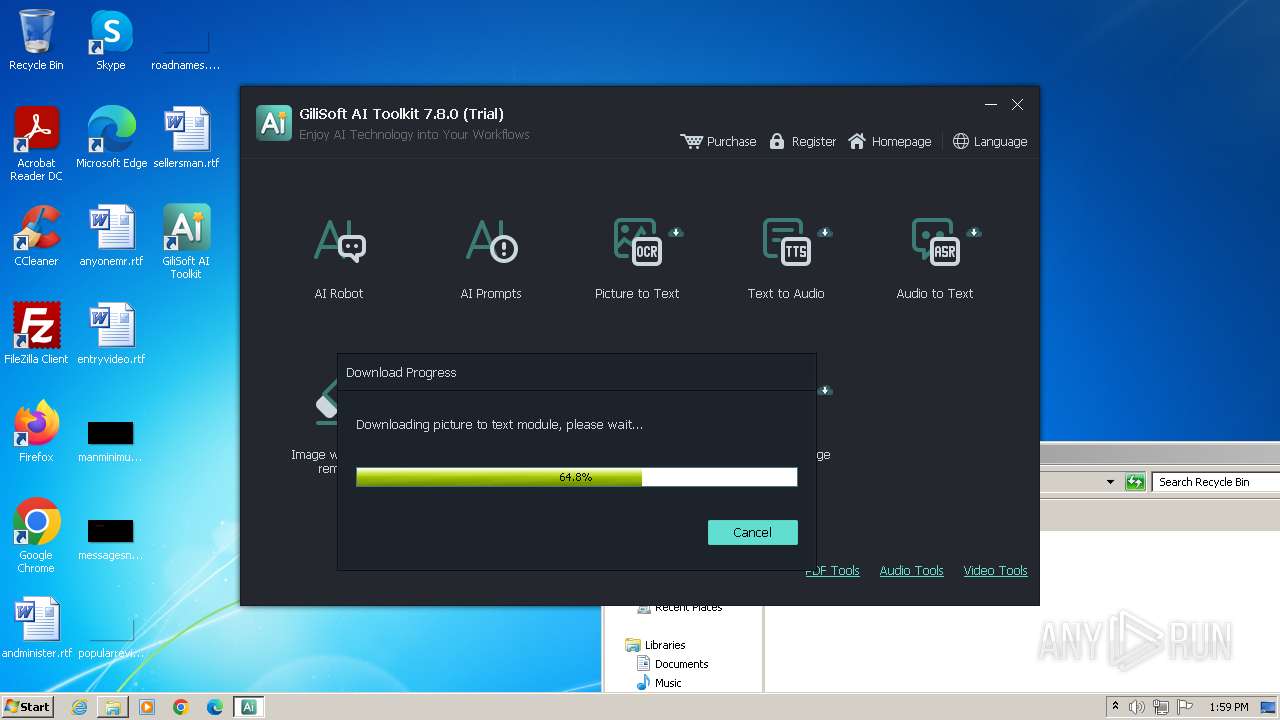Image resolution: width=1280 pixels, height=720 pixels.
Task: Click the Search Recycle Bin field in Explorer
Action: coord(1216,482)
